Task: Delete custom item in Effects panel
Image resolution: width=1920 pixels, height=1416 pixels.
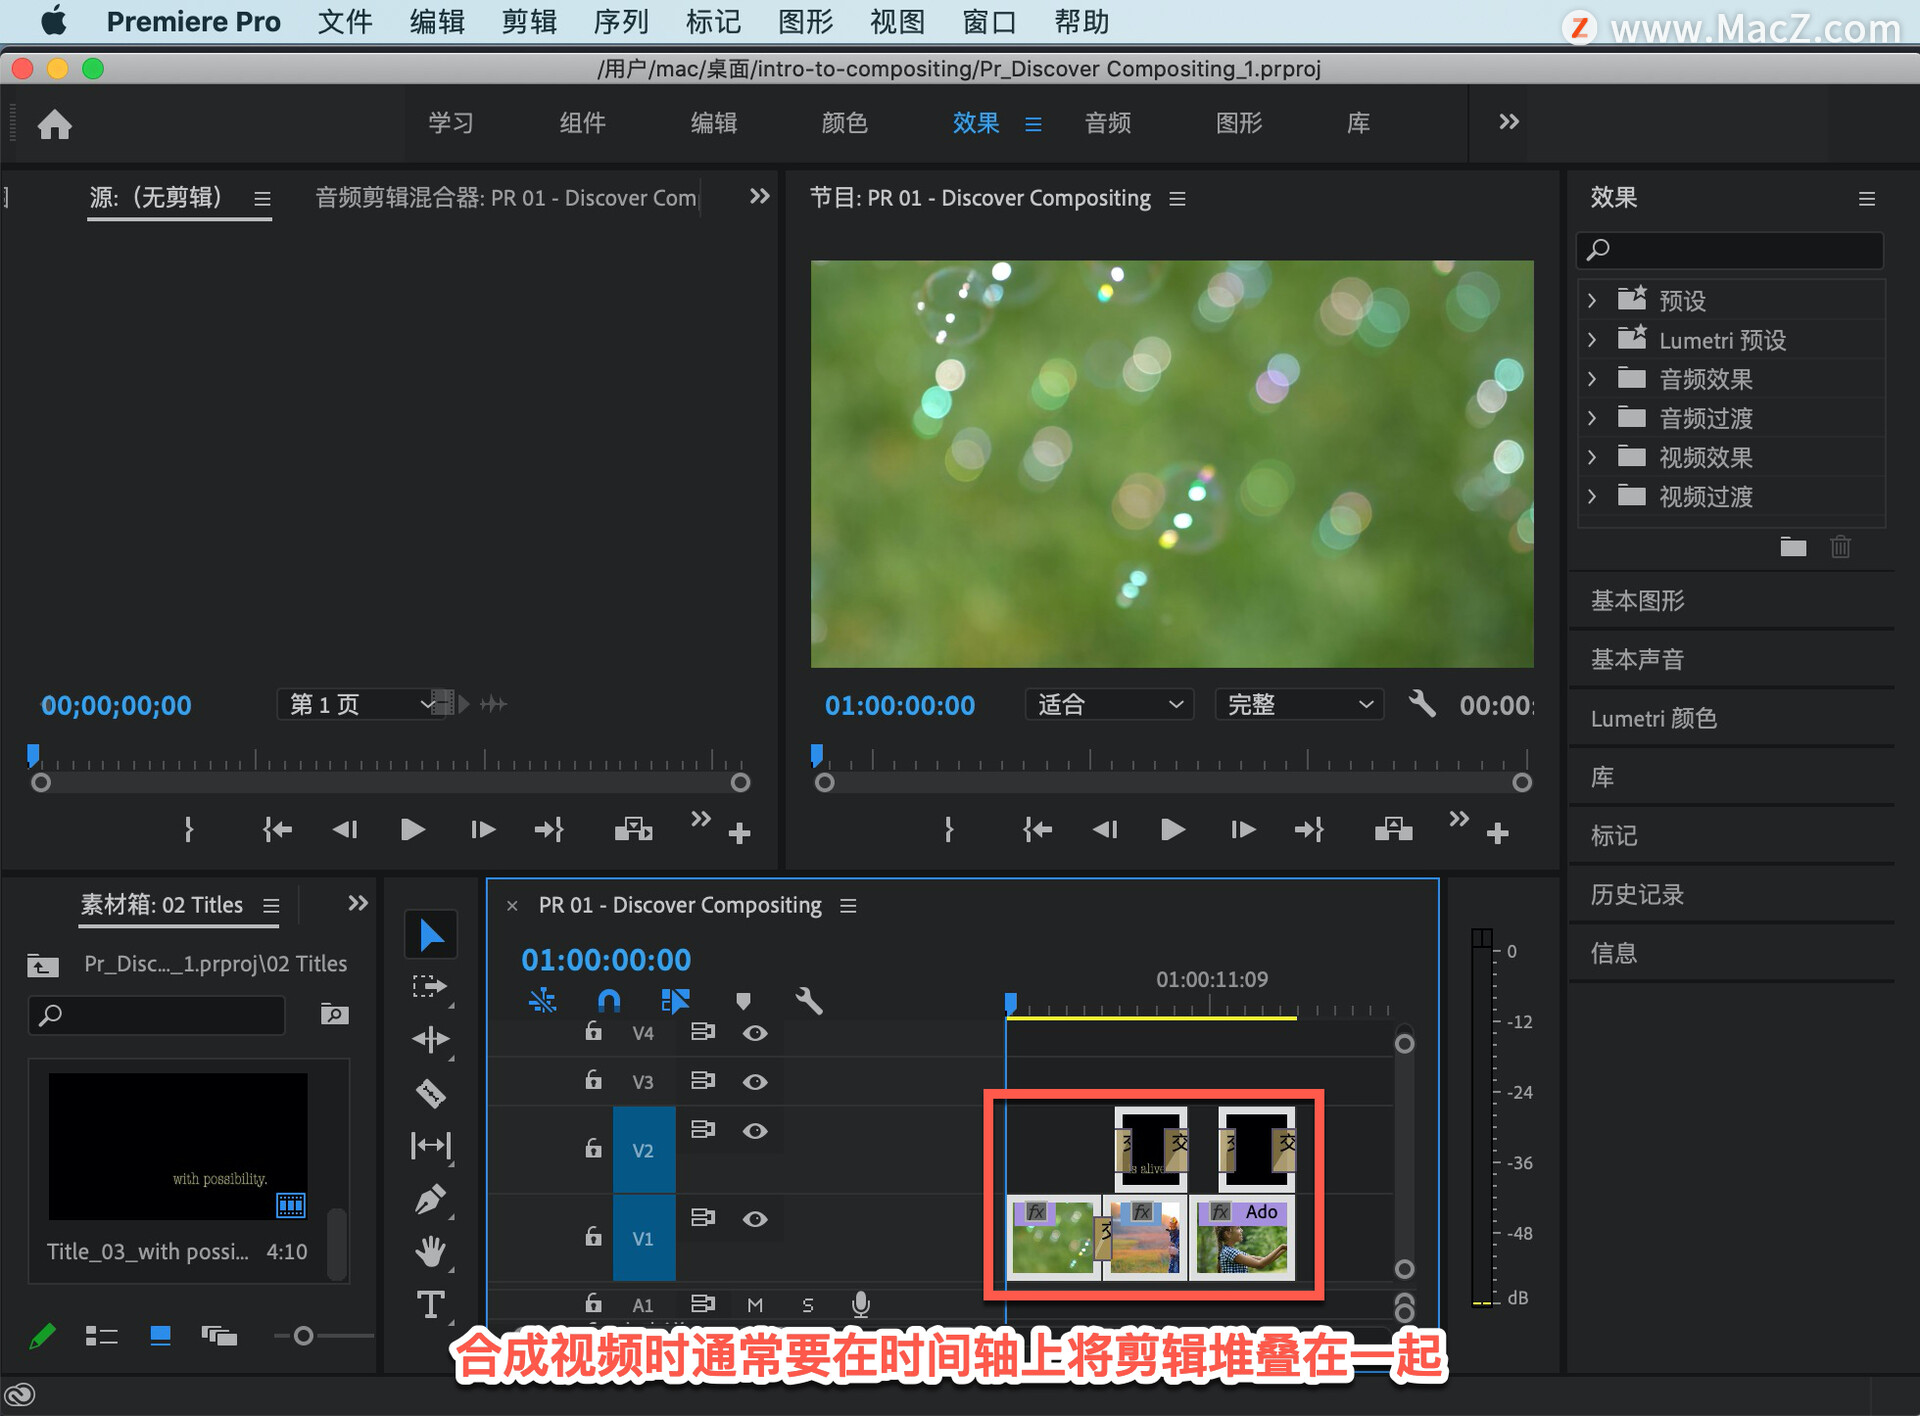Action: pyautogui.click(x=1841, y=547)
